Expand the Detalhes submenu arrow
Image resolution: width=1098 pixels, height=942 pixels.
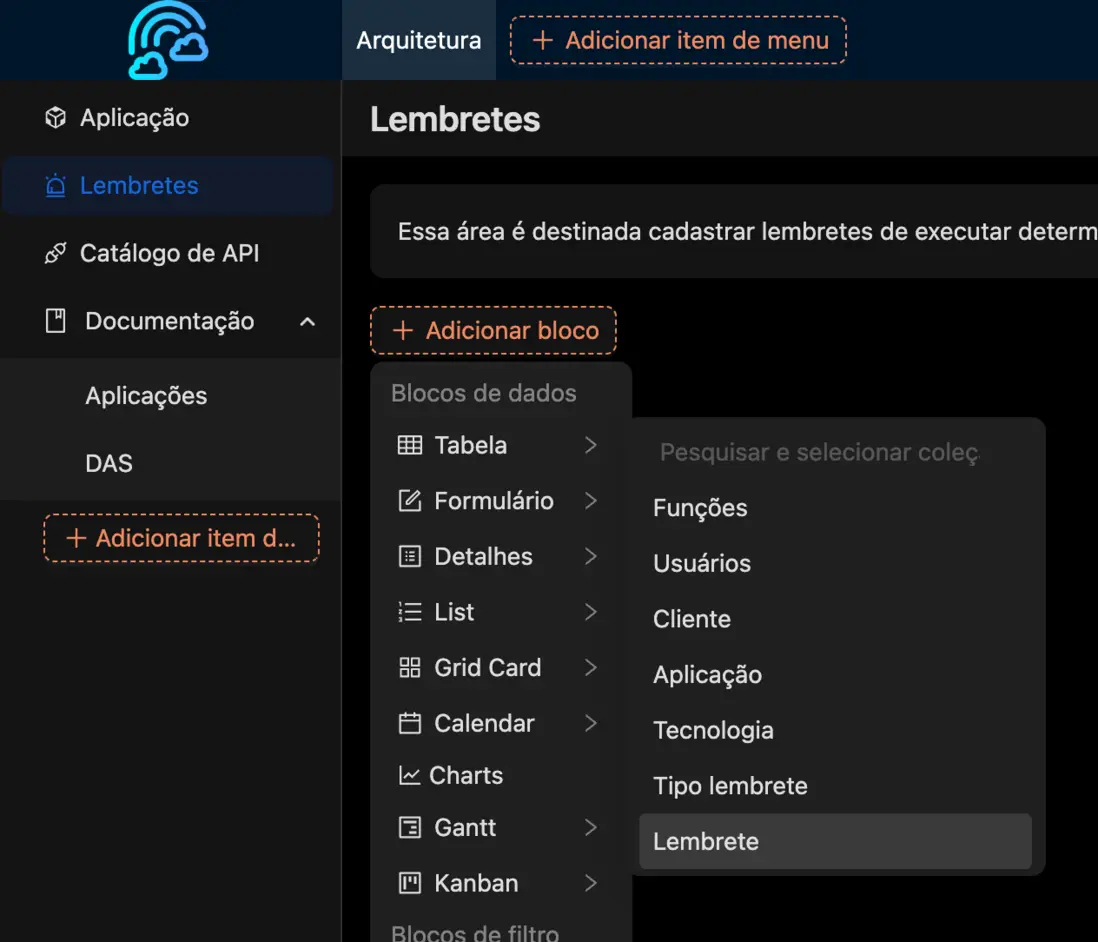tap(591, 556)
